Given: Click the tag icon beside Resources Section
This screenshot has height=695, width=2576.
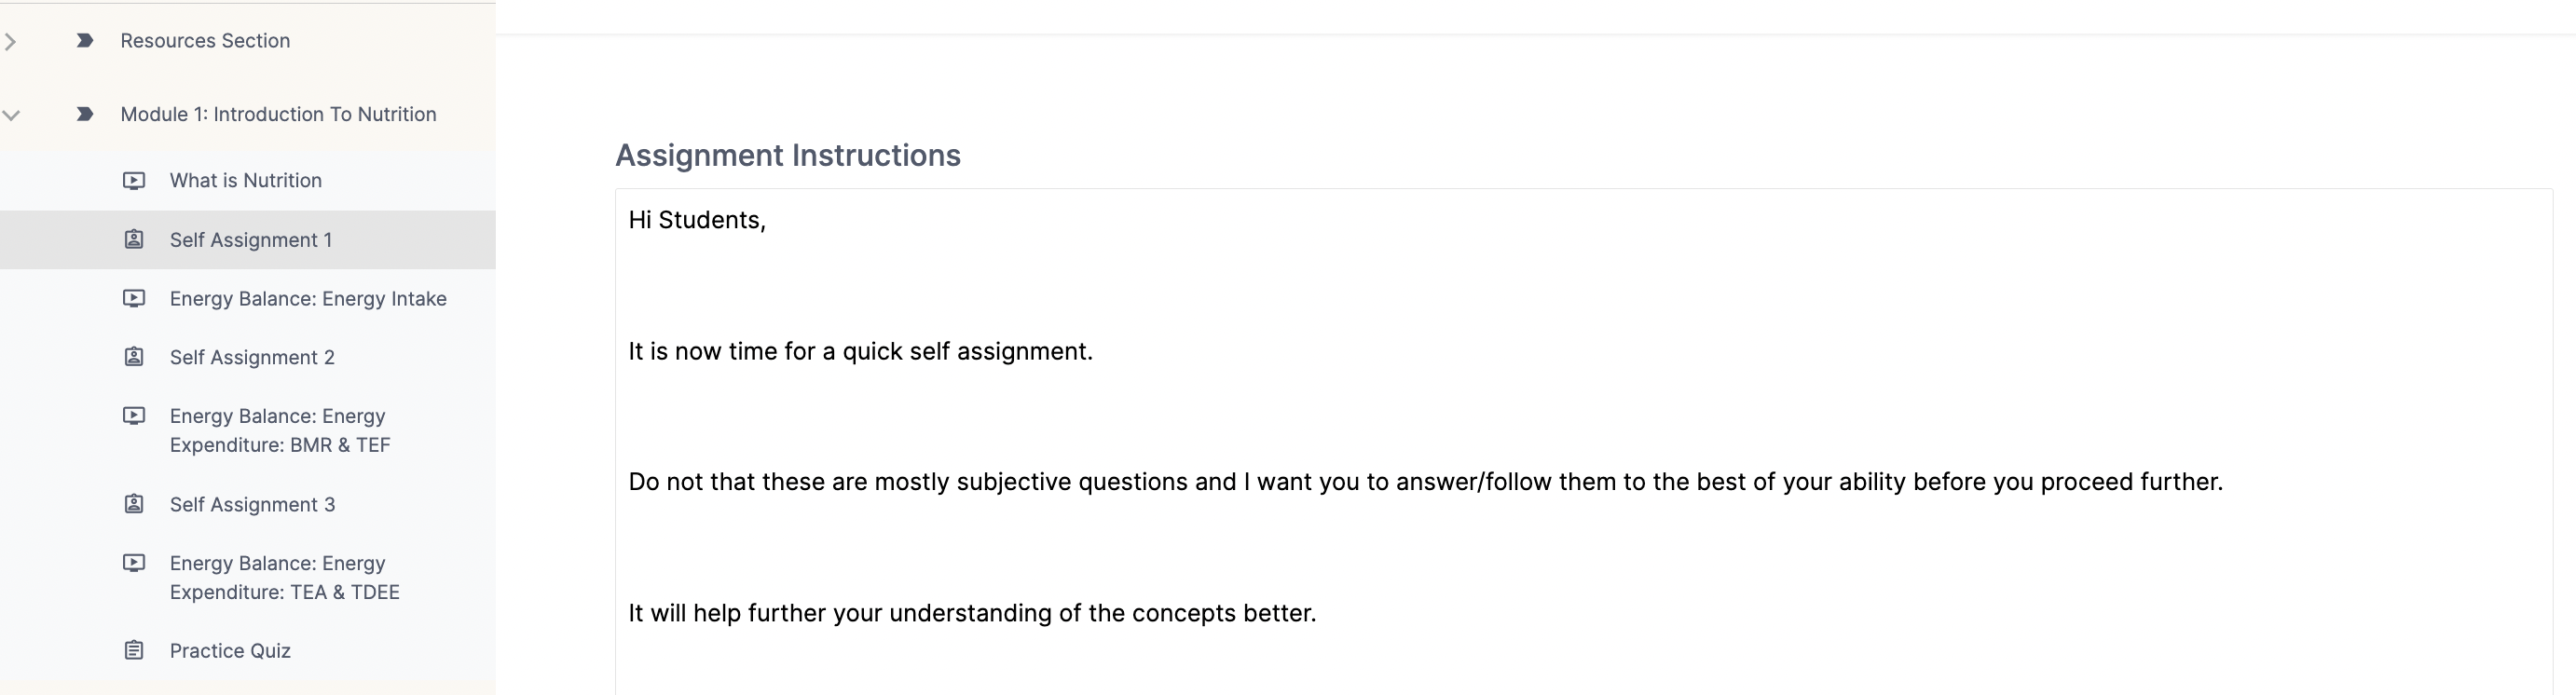Looking at the screenshot, I should pyautogui.click(x=85, y=41).
